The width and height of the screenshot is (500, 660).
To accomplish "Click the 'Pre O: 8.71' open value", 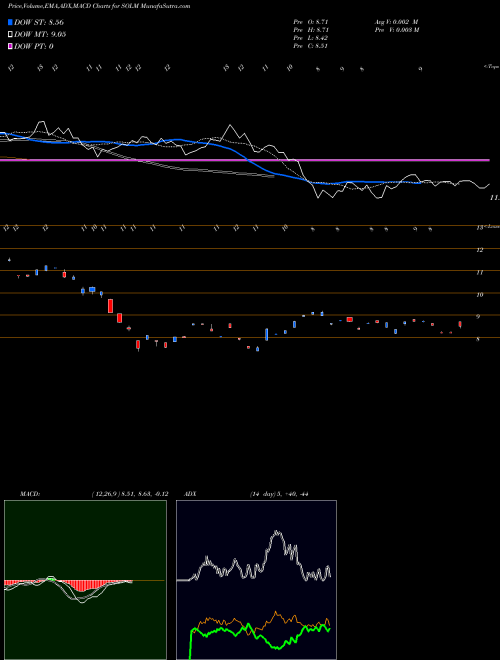I will 311,21.
